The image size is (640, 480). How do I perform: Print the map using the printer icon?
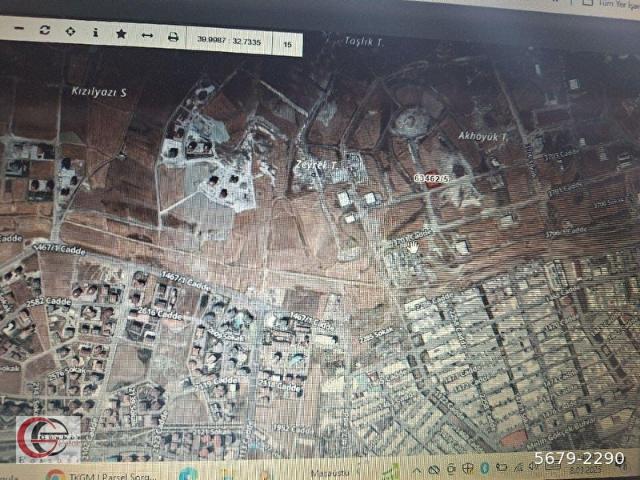173,37
